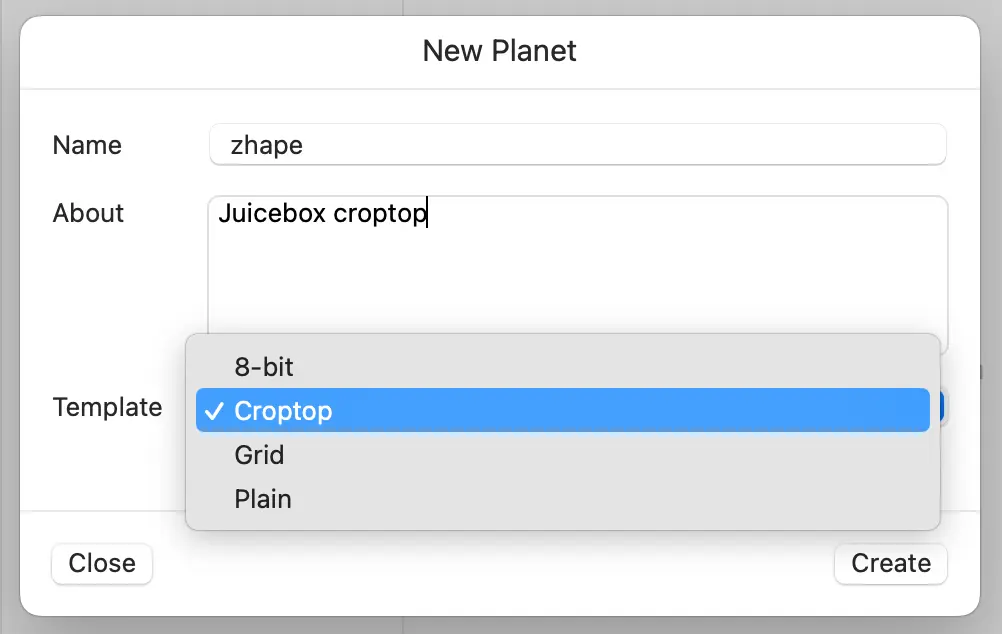Image resolution: width=1002 pixels, height=634 pixels.
Task: Click the highlighted Croptop row
Action: [560, 410]
